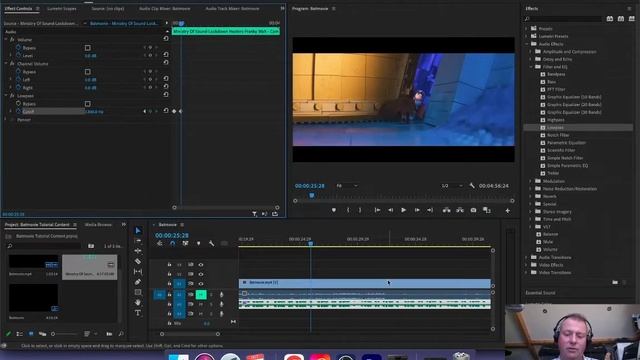
Task: Add marker in program monitor
Action: (334, 210)
